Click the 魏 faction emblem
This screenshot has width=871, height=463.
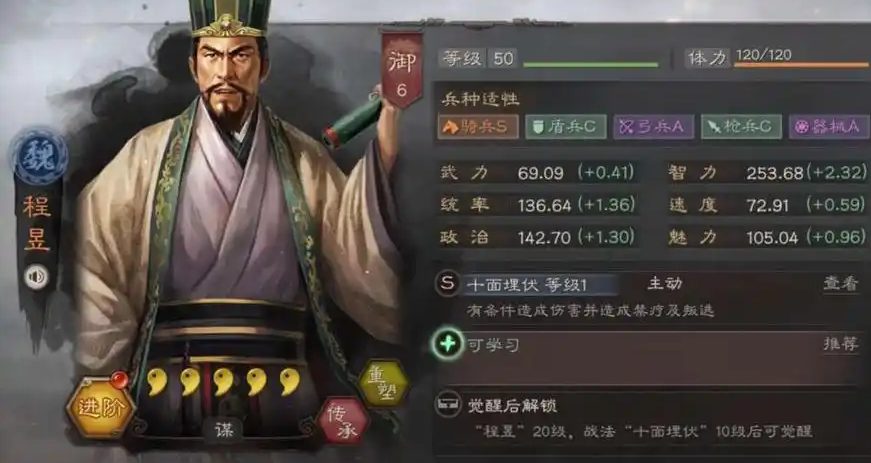tap(39, 158)
